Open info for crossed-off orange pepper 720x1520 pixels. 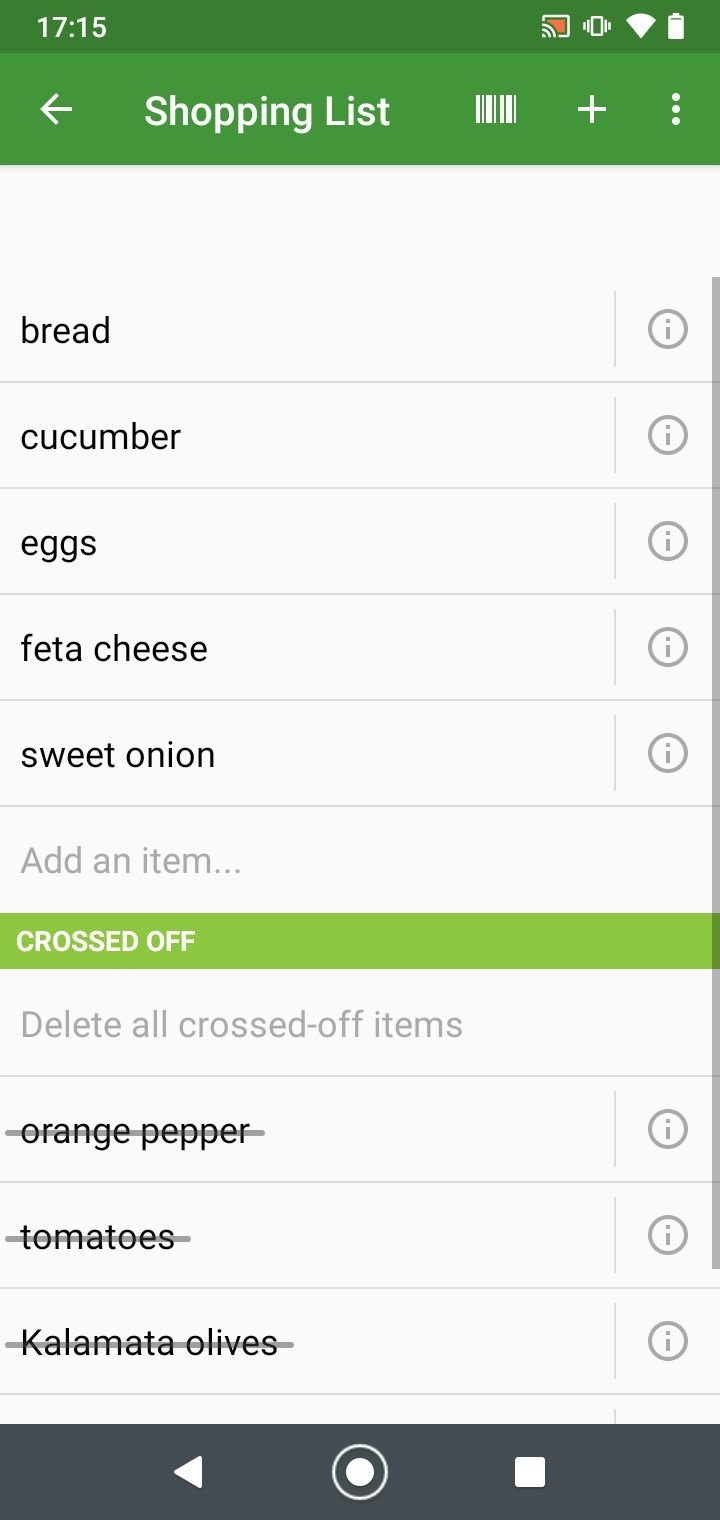(x=667, y=1129)
